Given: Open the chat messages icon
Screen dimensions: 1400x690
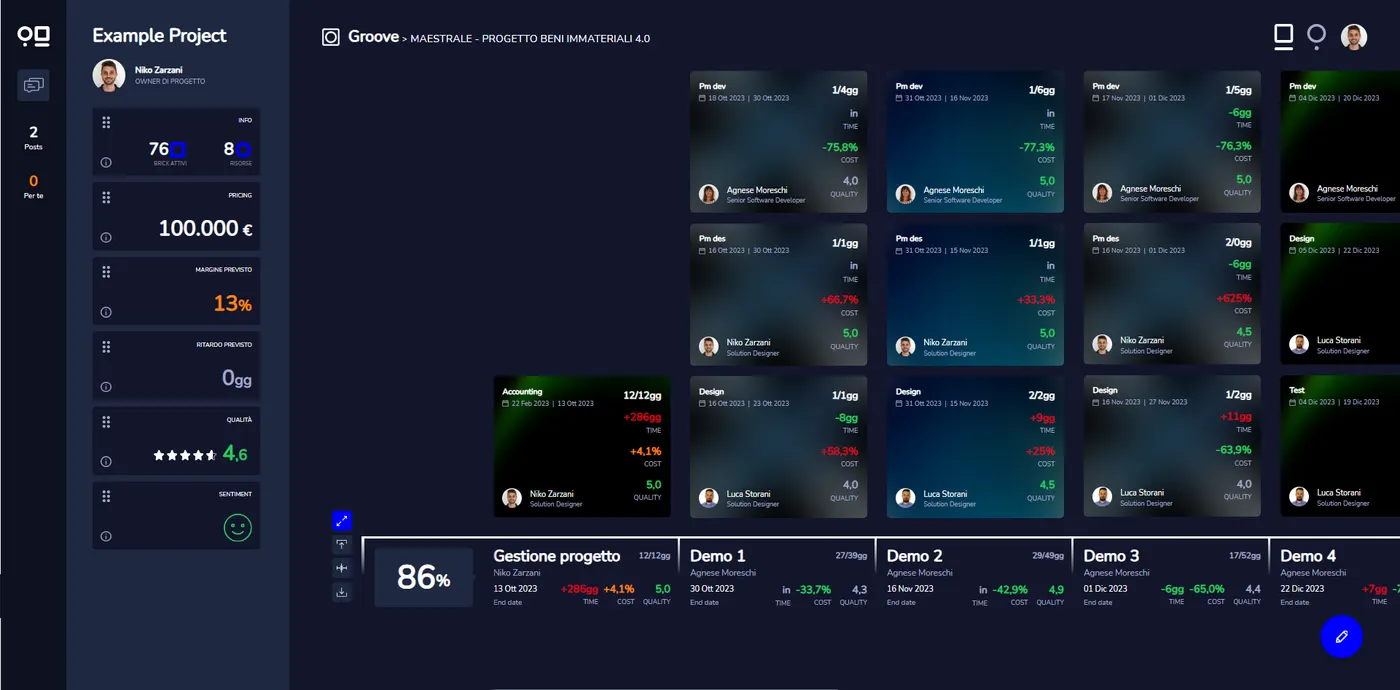Looking at the screenshot, I should 33,85.
